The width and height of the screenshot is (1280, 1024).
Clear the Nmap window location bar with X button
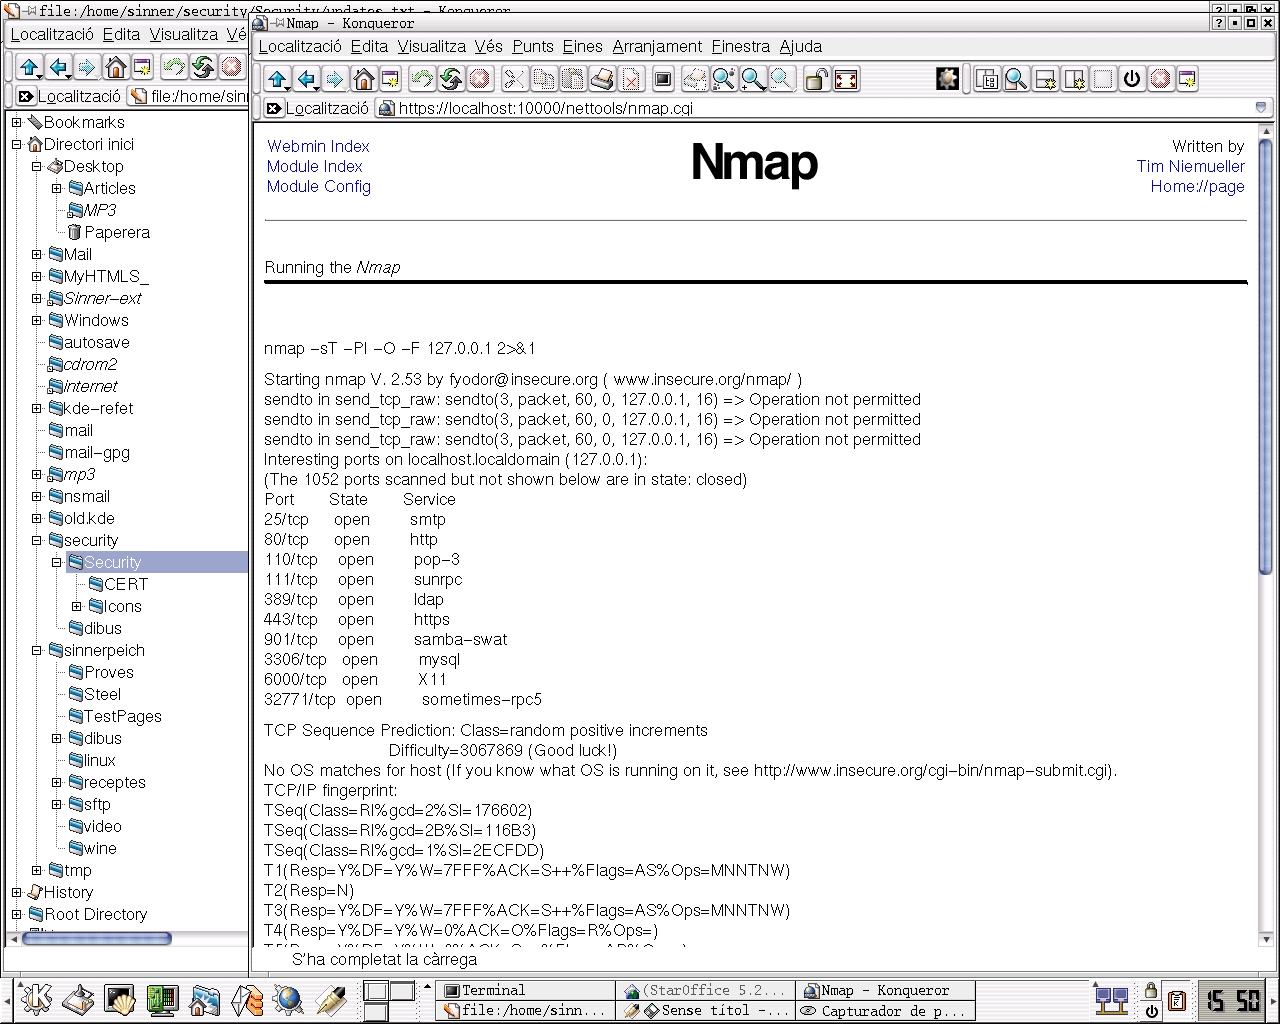274,108
